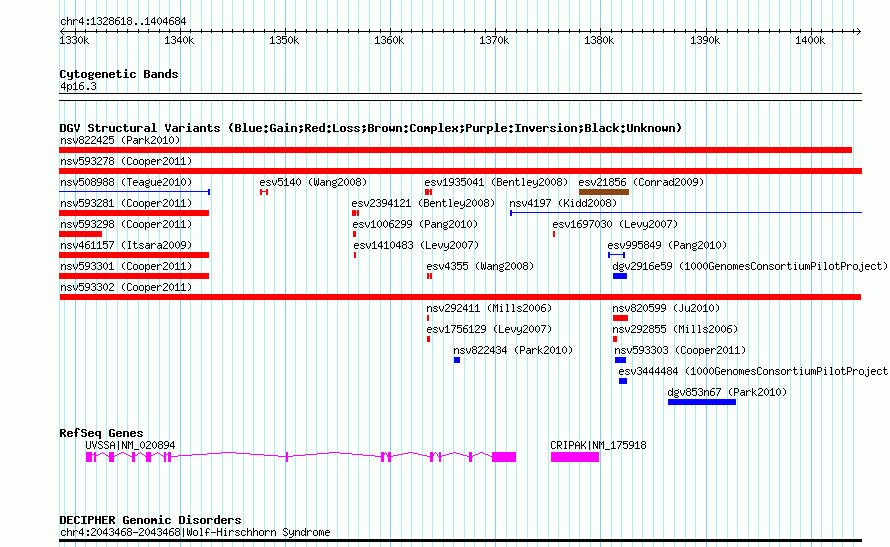Click the 1330k ruler mark
Image resolution: width=890 pixels, height=547 pixels.
click(74, 40)
